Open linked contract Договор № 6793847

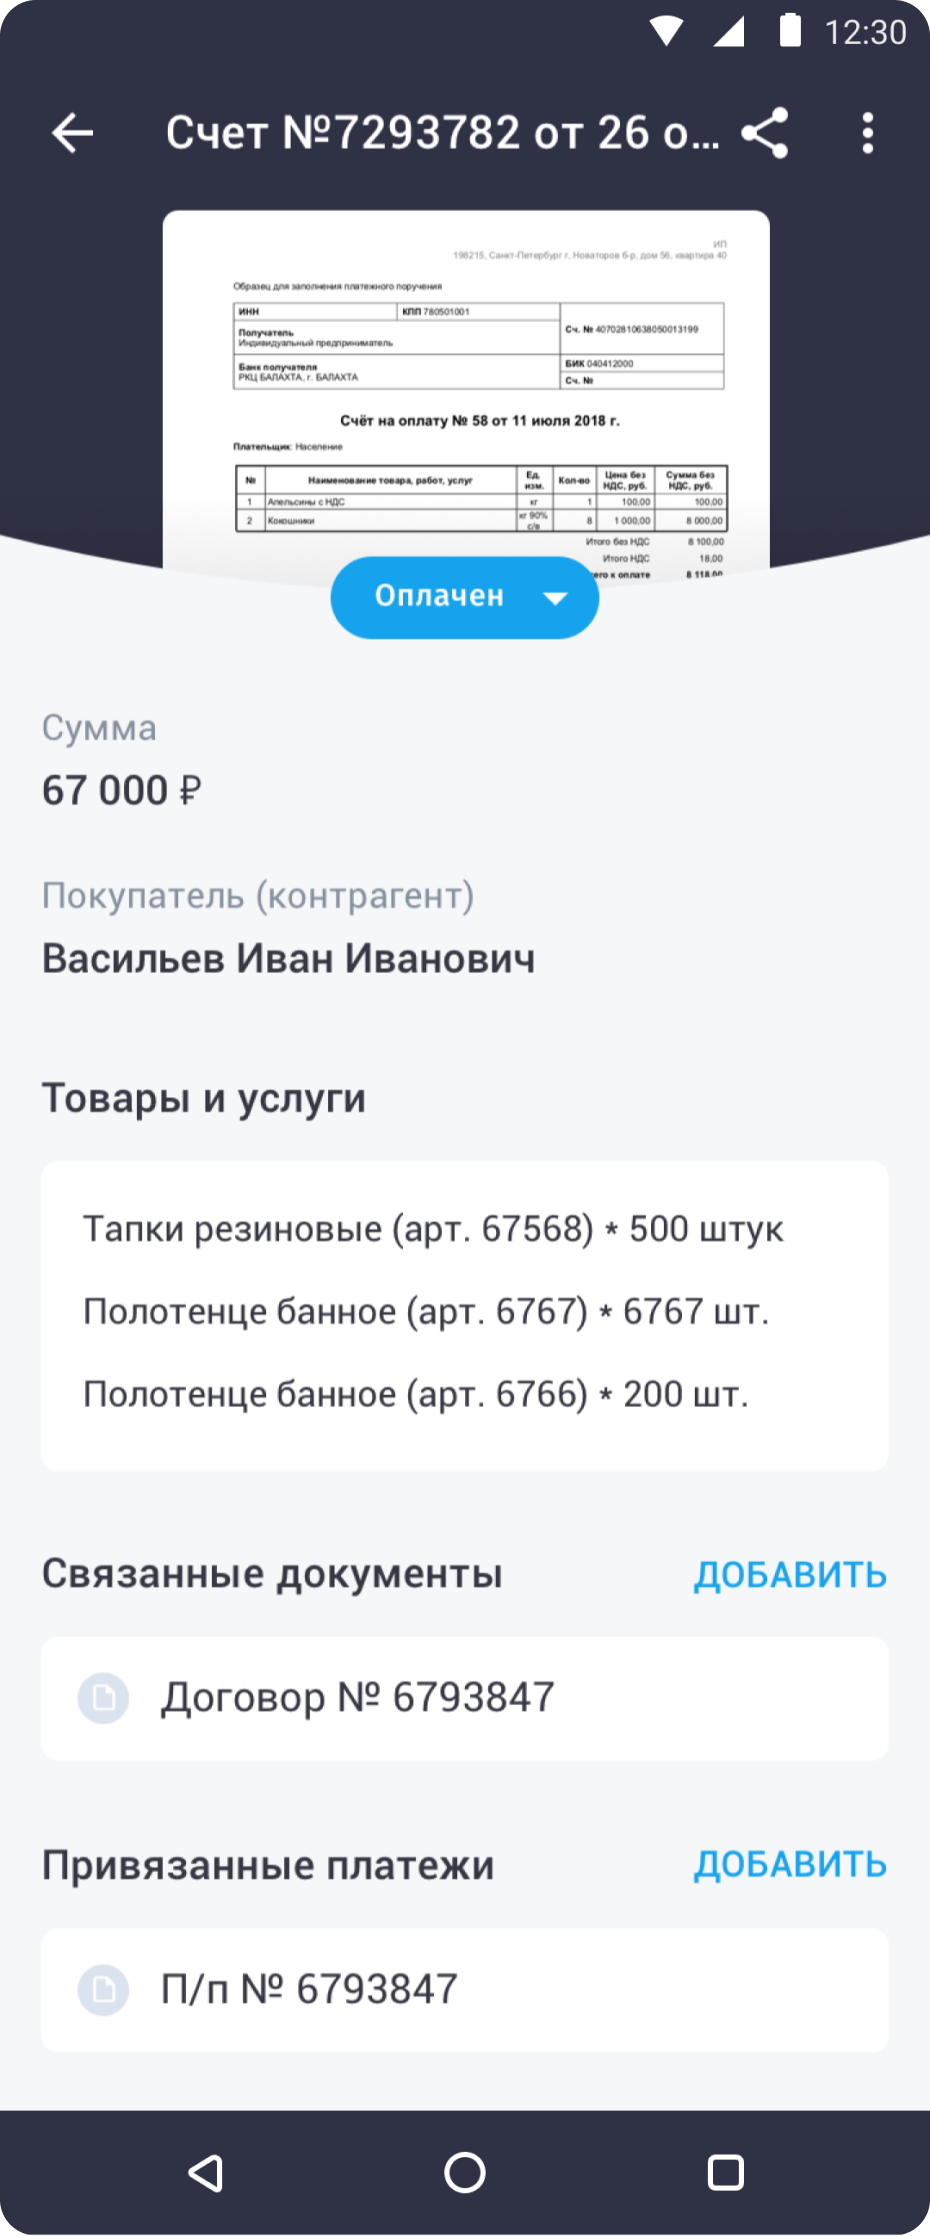[358, 1698]
